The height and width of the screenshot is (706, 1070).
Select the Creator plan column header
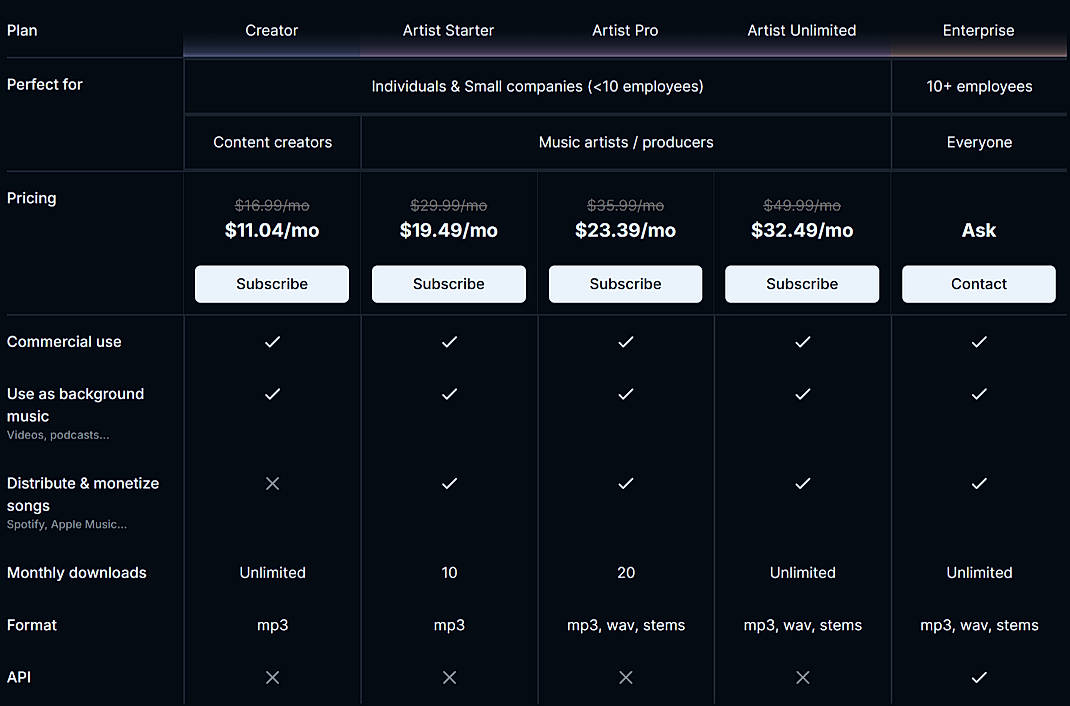[272, 31]
